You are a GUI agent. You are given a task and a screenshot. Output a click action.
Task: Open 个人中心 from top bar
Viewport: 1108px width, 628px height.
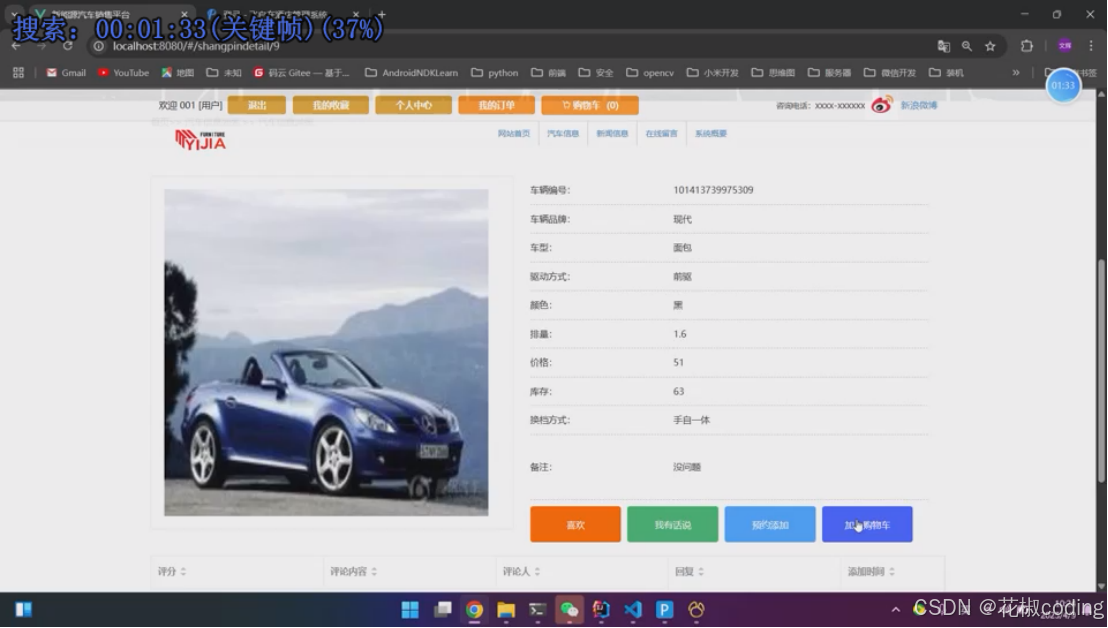coord(413,105)
